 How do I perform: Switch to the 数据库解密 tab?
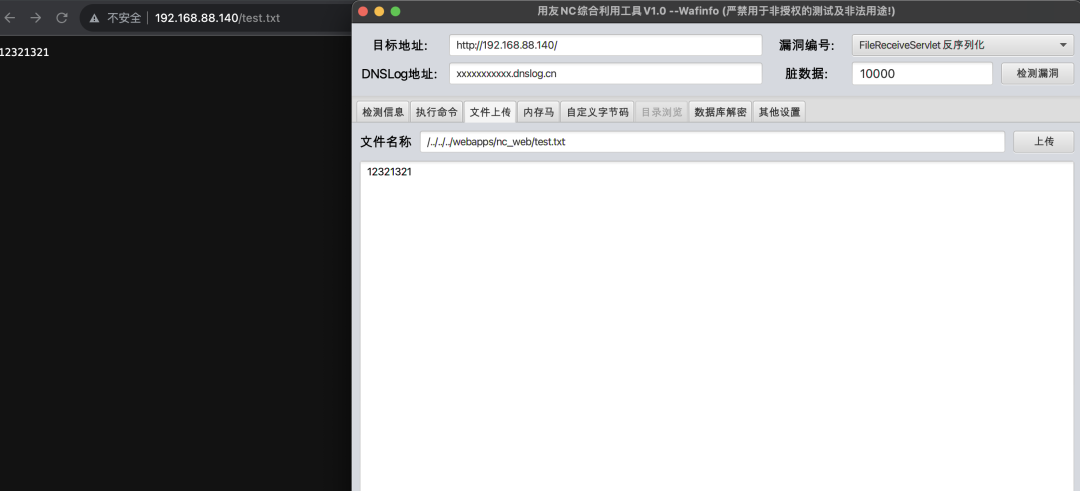[720, 112]
